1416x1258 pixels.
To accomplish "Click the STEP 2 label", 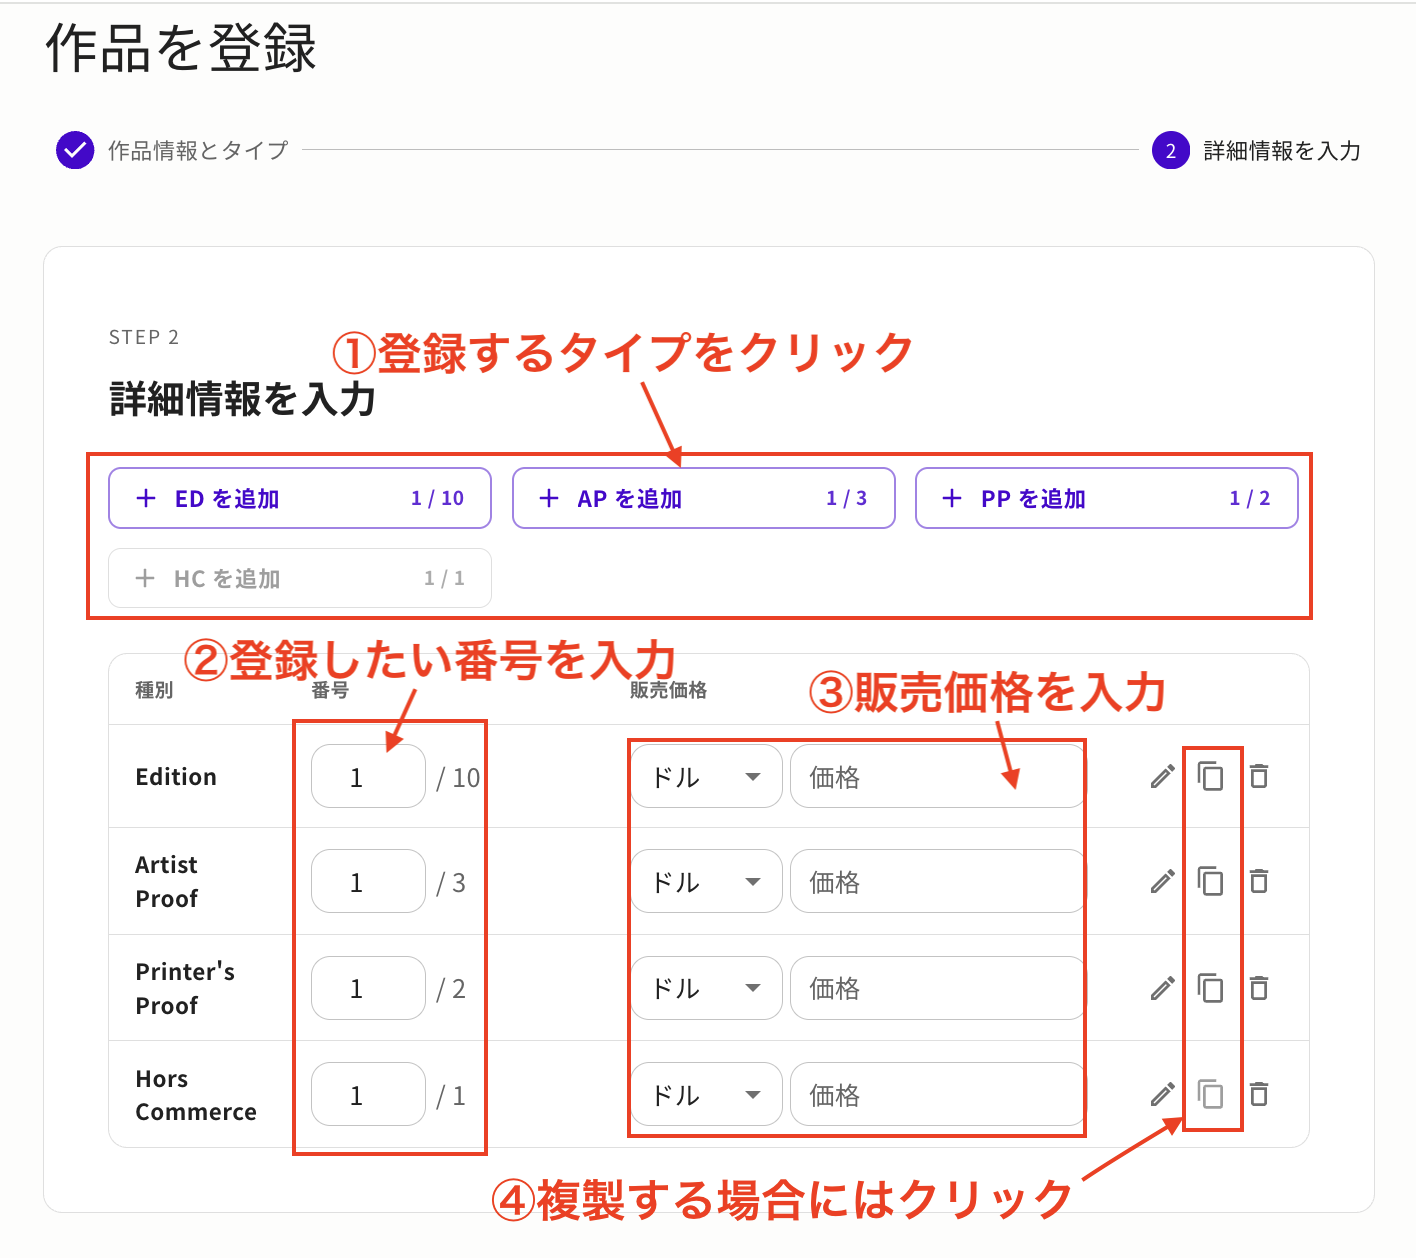I will [144, 337].
